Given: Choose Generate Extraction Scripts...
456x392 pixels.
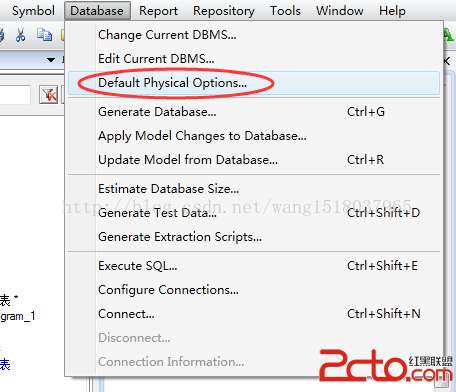Looking at the screenshot, I should (x=254, y=237).
